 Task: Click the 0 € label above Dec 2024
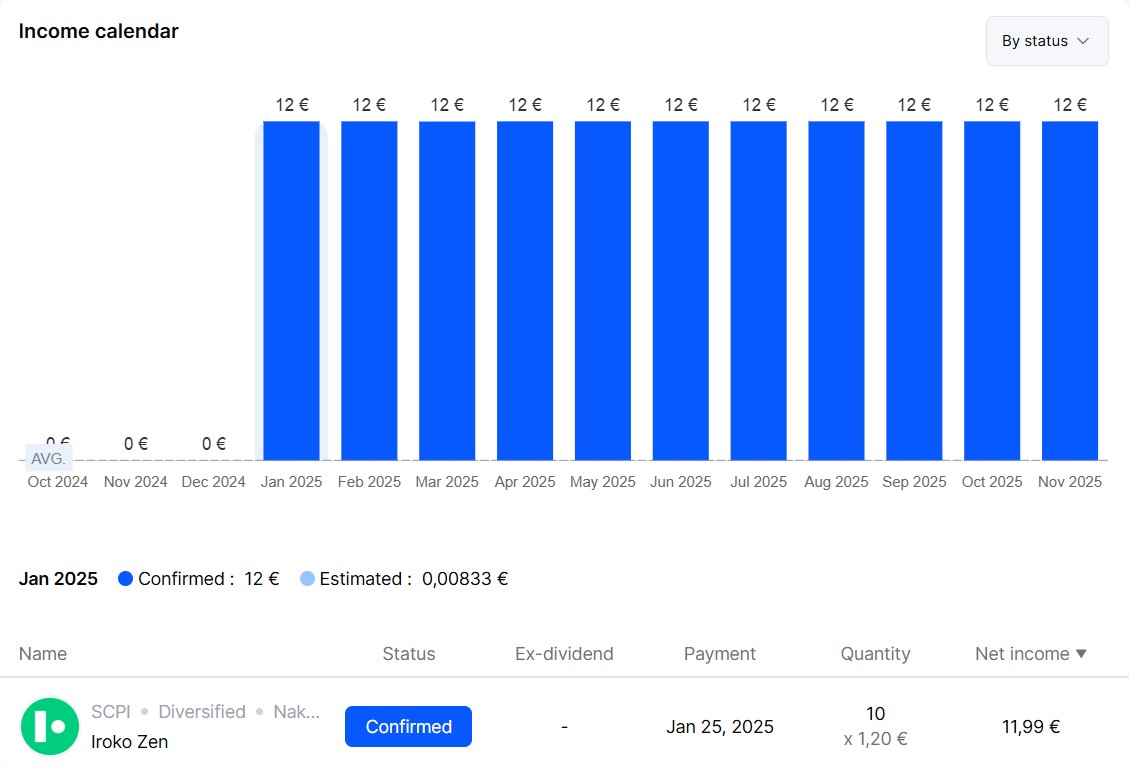click(x=214, y=444)
